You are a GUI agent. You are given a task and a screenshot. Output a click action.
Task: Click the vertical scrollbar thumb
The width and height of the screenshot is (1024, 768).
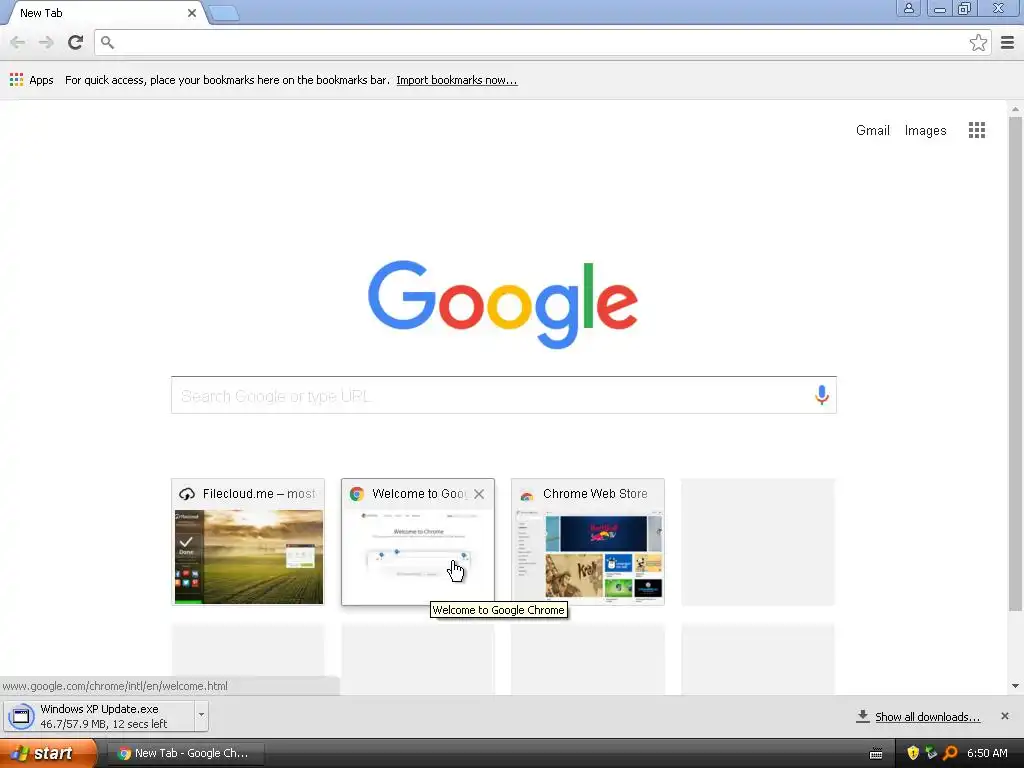click(1015, 364)
